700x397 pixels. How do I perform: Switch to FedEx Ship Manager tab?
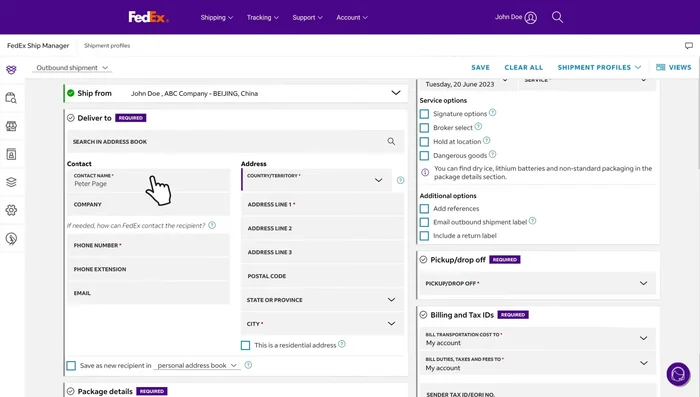point(38,46)
